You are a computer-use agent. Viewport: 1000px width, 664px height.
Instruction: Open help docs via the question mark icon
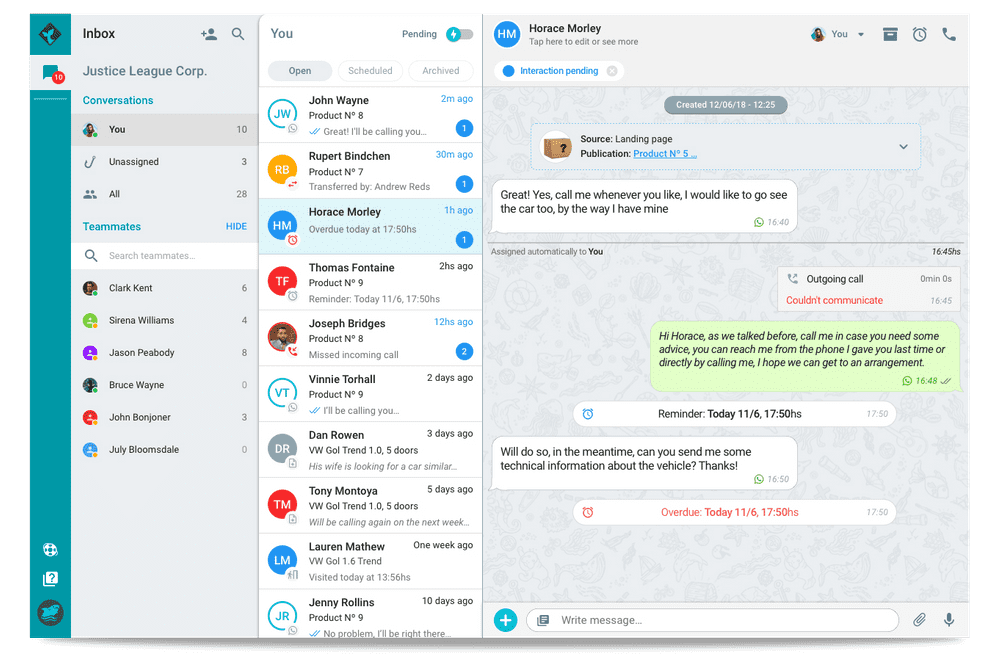click(x=50, y=577)
